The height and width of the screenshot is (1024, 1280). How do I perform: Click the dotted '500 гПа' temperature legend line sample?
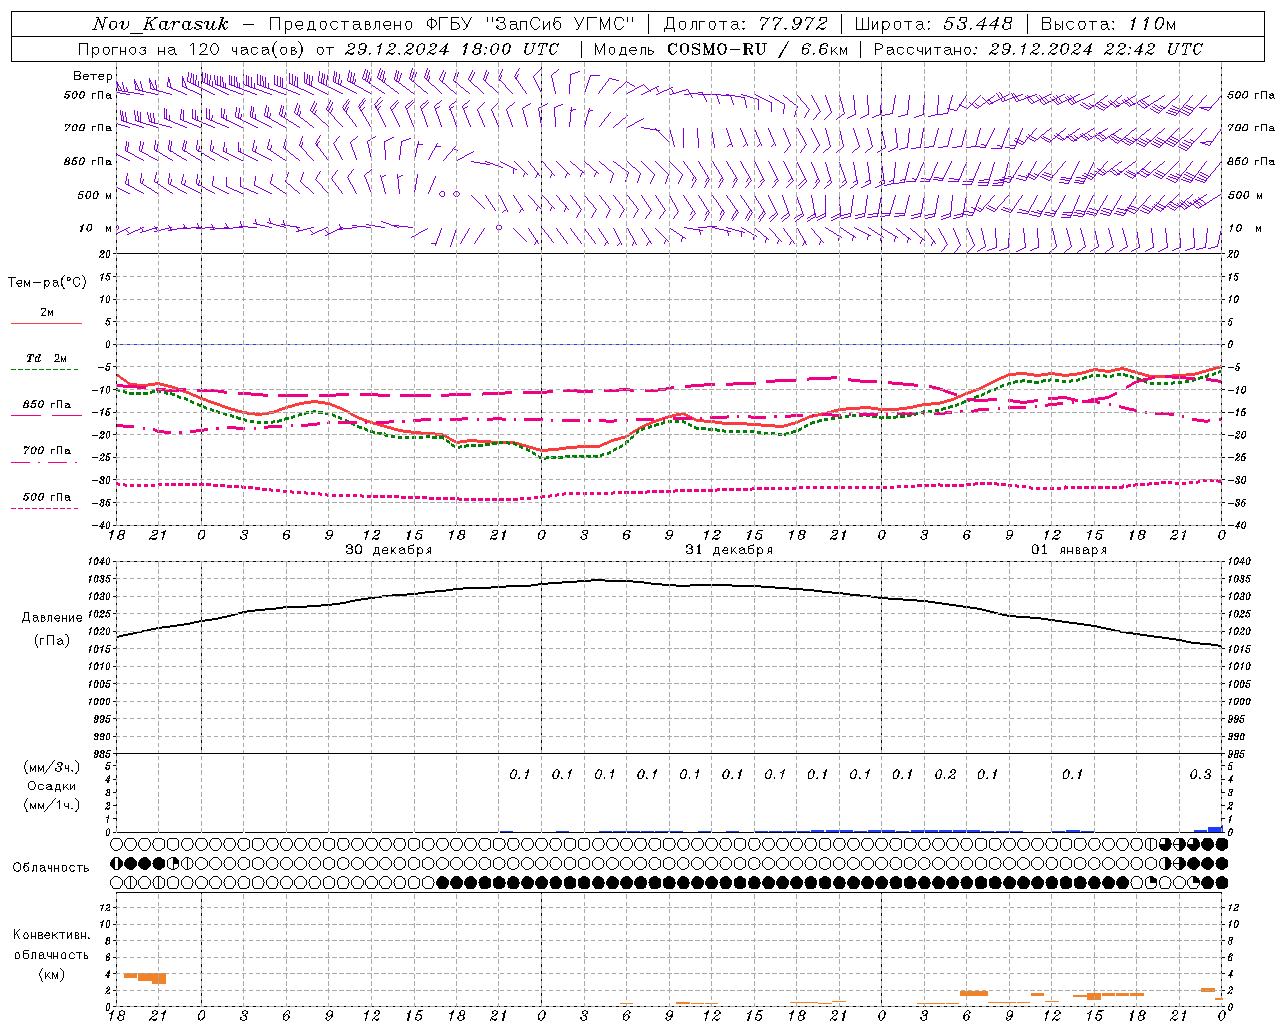click(x=46, y=508)
